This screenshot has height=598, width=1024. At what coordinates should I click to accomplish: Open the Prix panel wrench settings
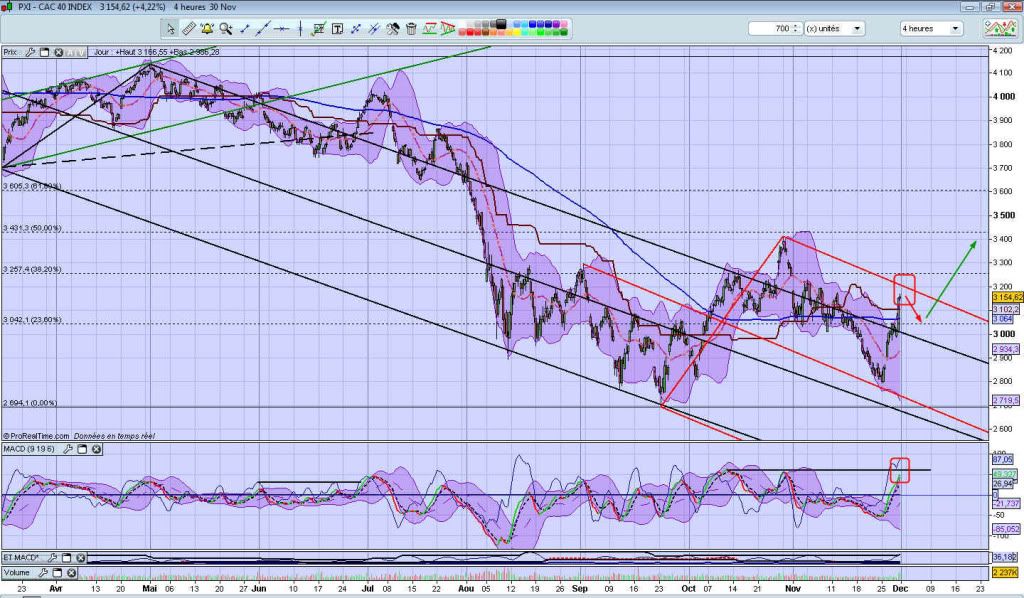pos(30,52)
